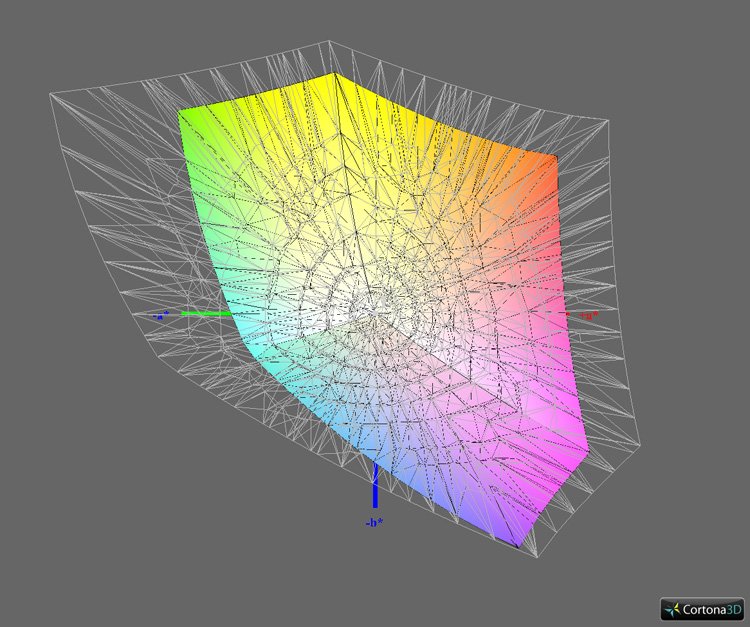Click the topmost peak of the wireframe mesh
Viewport: 750px width, 627px height.
(x=332, y=42)
